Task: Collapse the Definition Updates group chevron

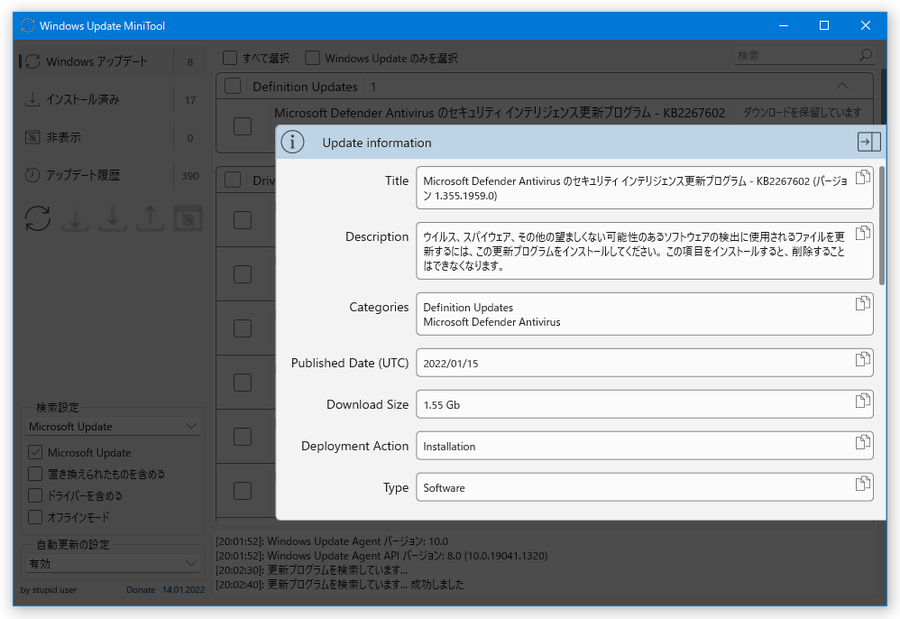Action: pos(842,86)
